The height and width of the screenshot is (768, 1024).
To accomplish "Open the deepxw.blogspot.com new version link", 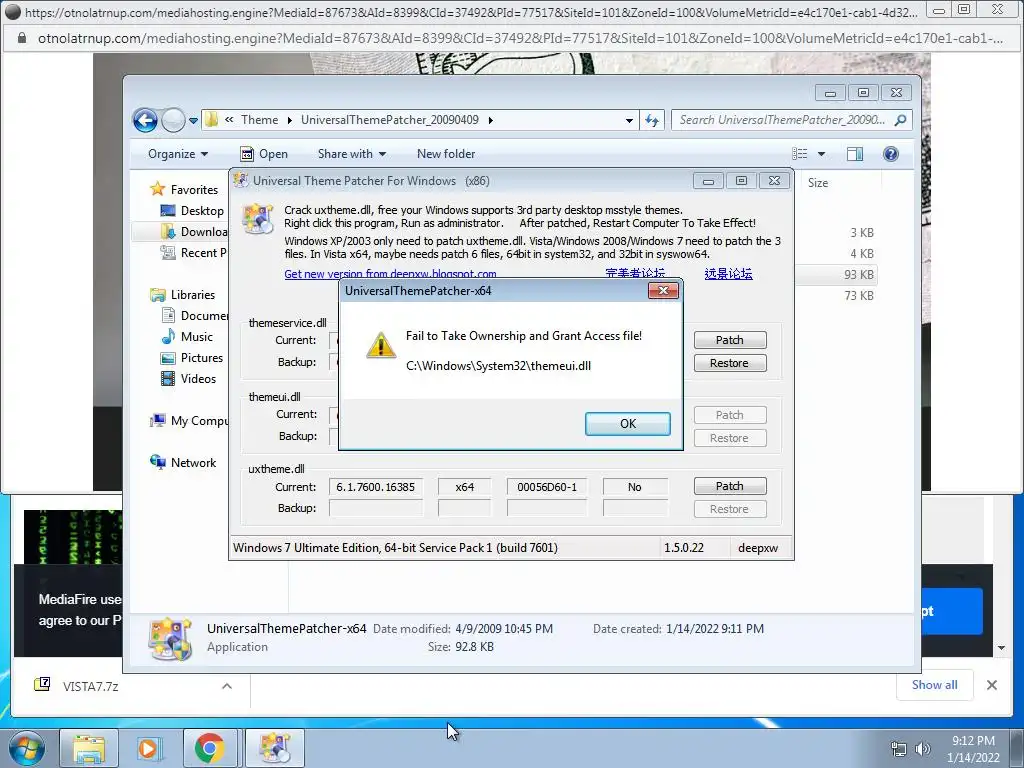I will pos(390,274).
